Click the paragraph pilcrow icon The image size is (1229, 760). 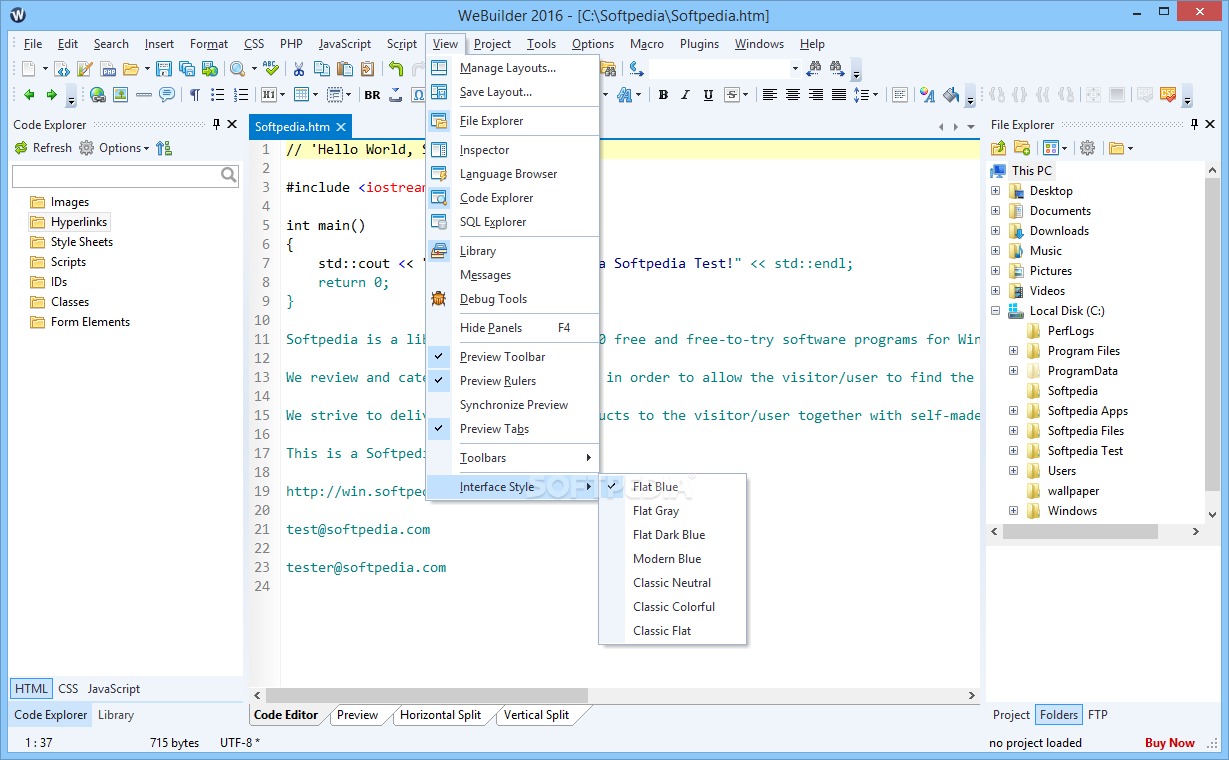pos(195,95)
